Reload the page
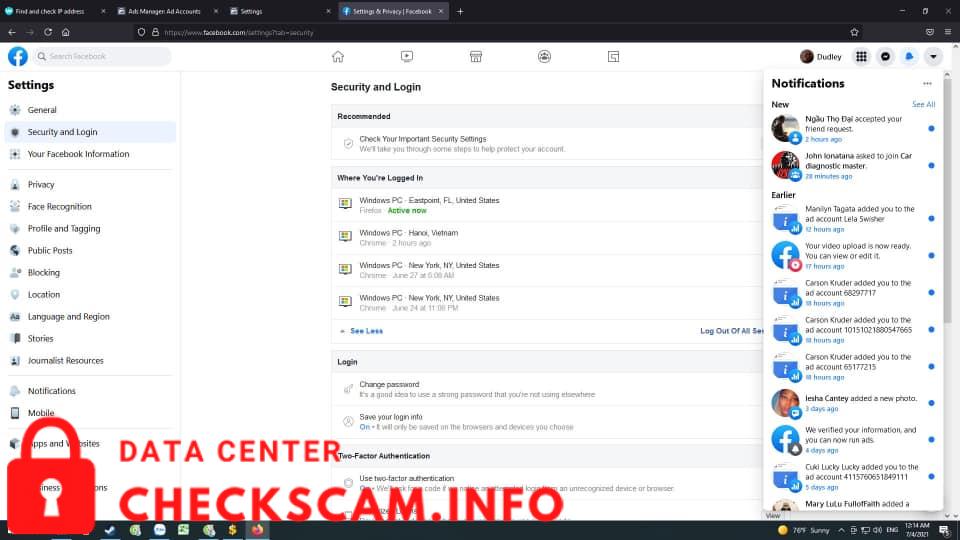The image size is (960, 540). (x=48, y=32)
